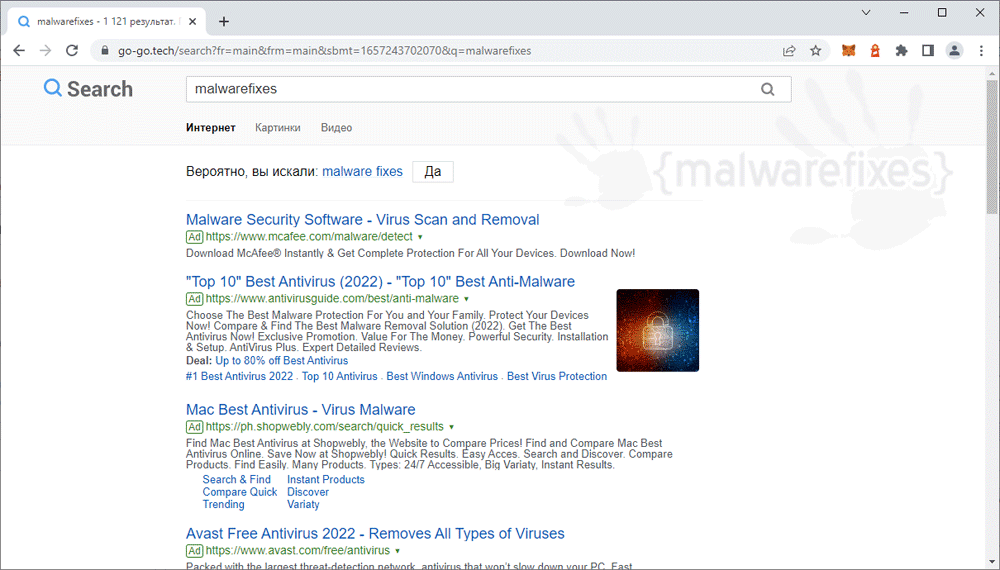Screen dimensions: 1000x570
Task: Expand the shopwebly.com ad URL dropdown arrow
Action: (452, 427)
